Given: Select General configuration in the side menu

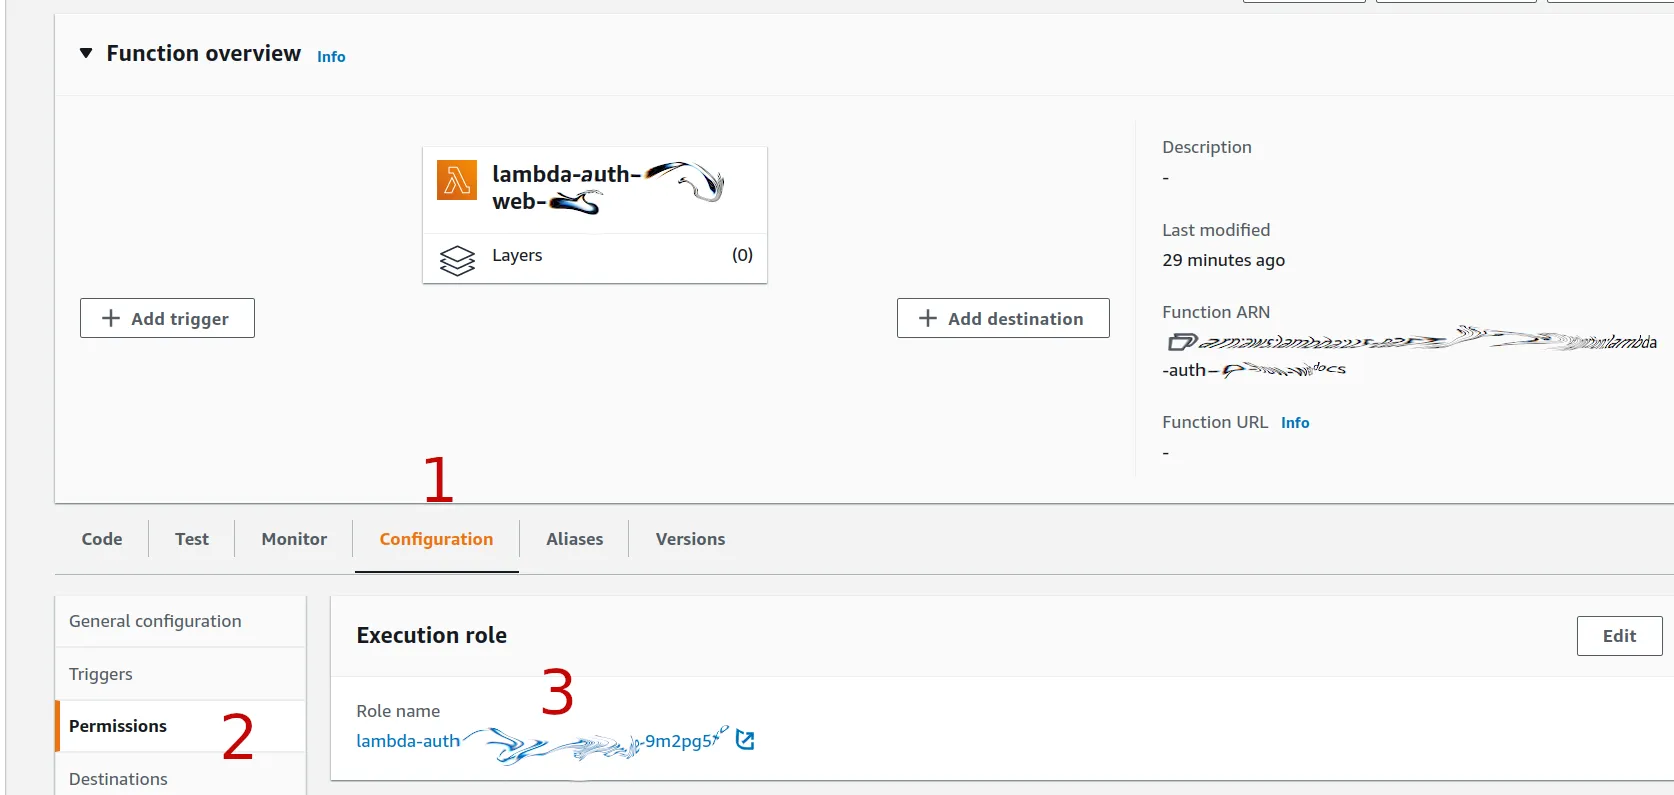Looking at the screenshot, I should pos(155,621).
